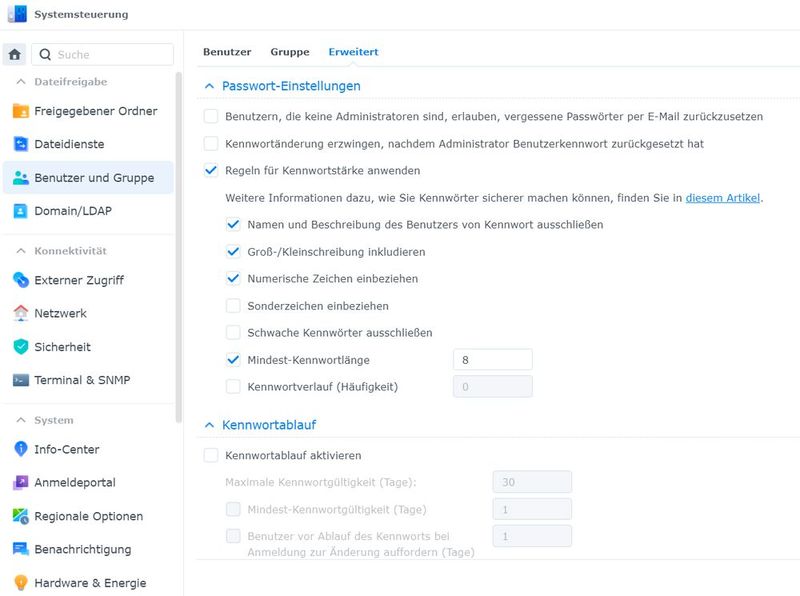Tick Kennwortablauf aktivieren checkbox
Image resolution: width=800 pixels, height=596 pixels.
click(211, 455)
